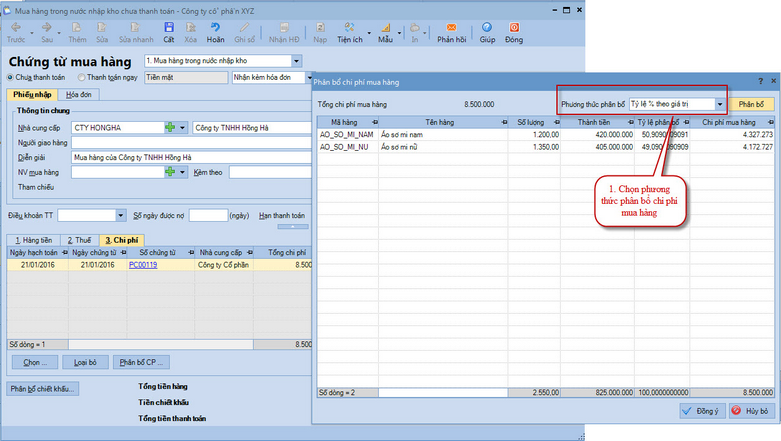The width and height of the screenshot is (781, 441).
Task: Click the Nạp (reload) toolbar icon
Action: pyautogui.click(x=320, y=32)
